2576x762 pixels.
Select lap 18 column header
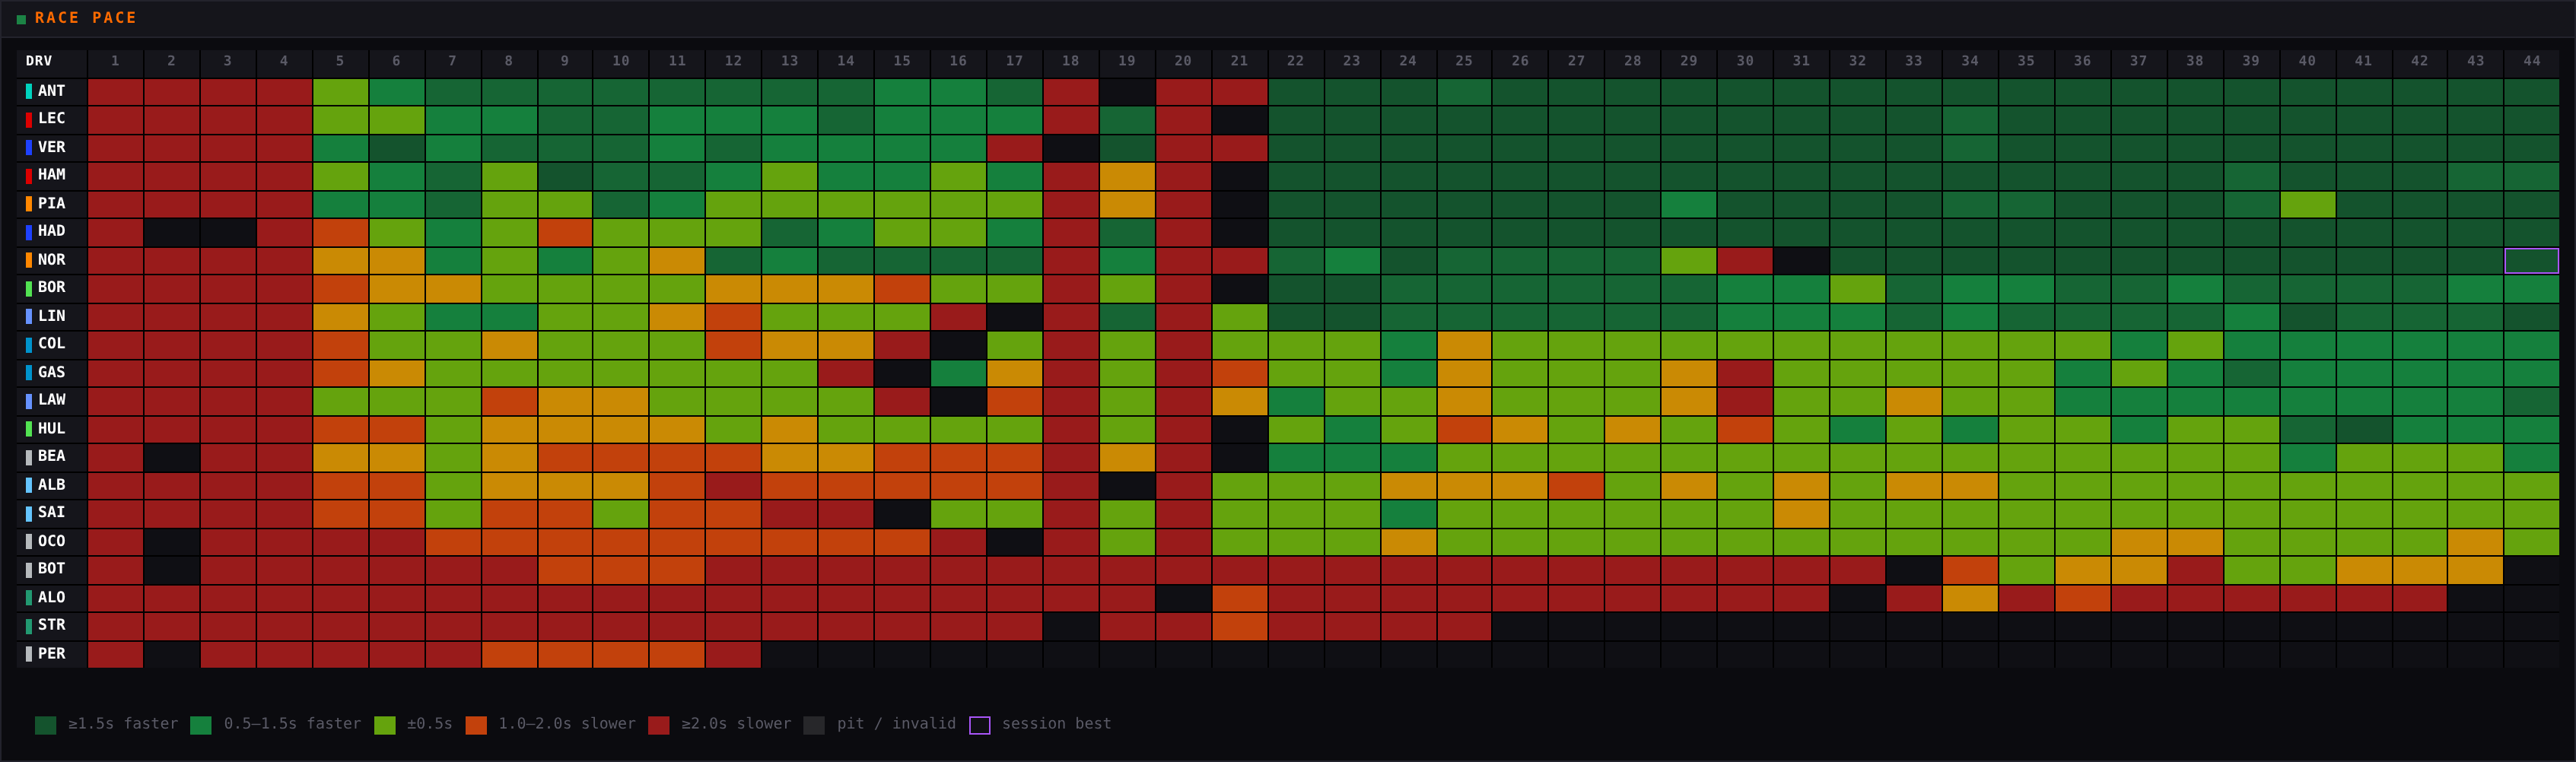click(1071, 62)
